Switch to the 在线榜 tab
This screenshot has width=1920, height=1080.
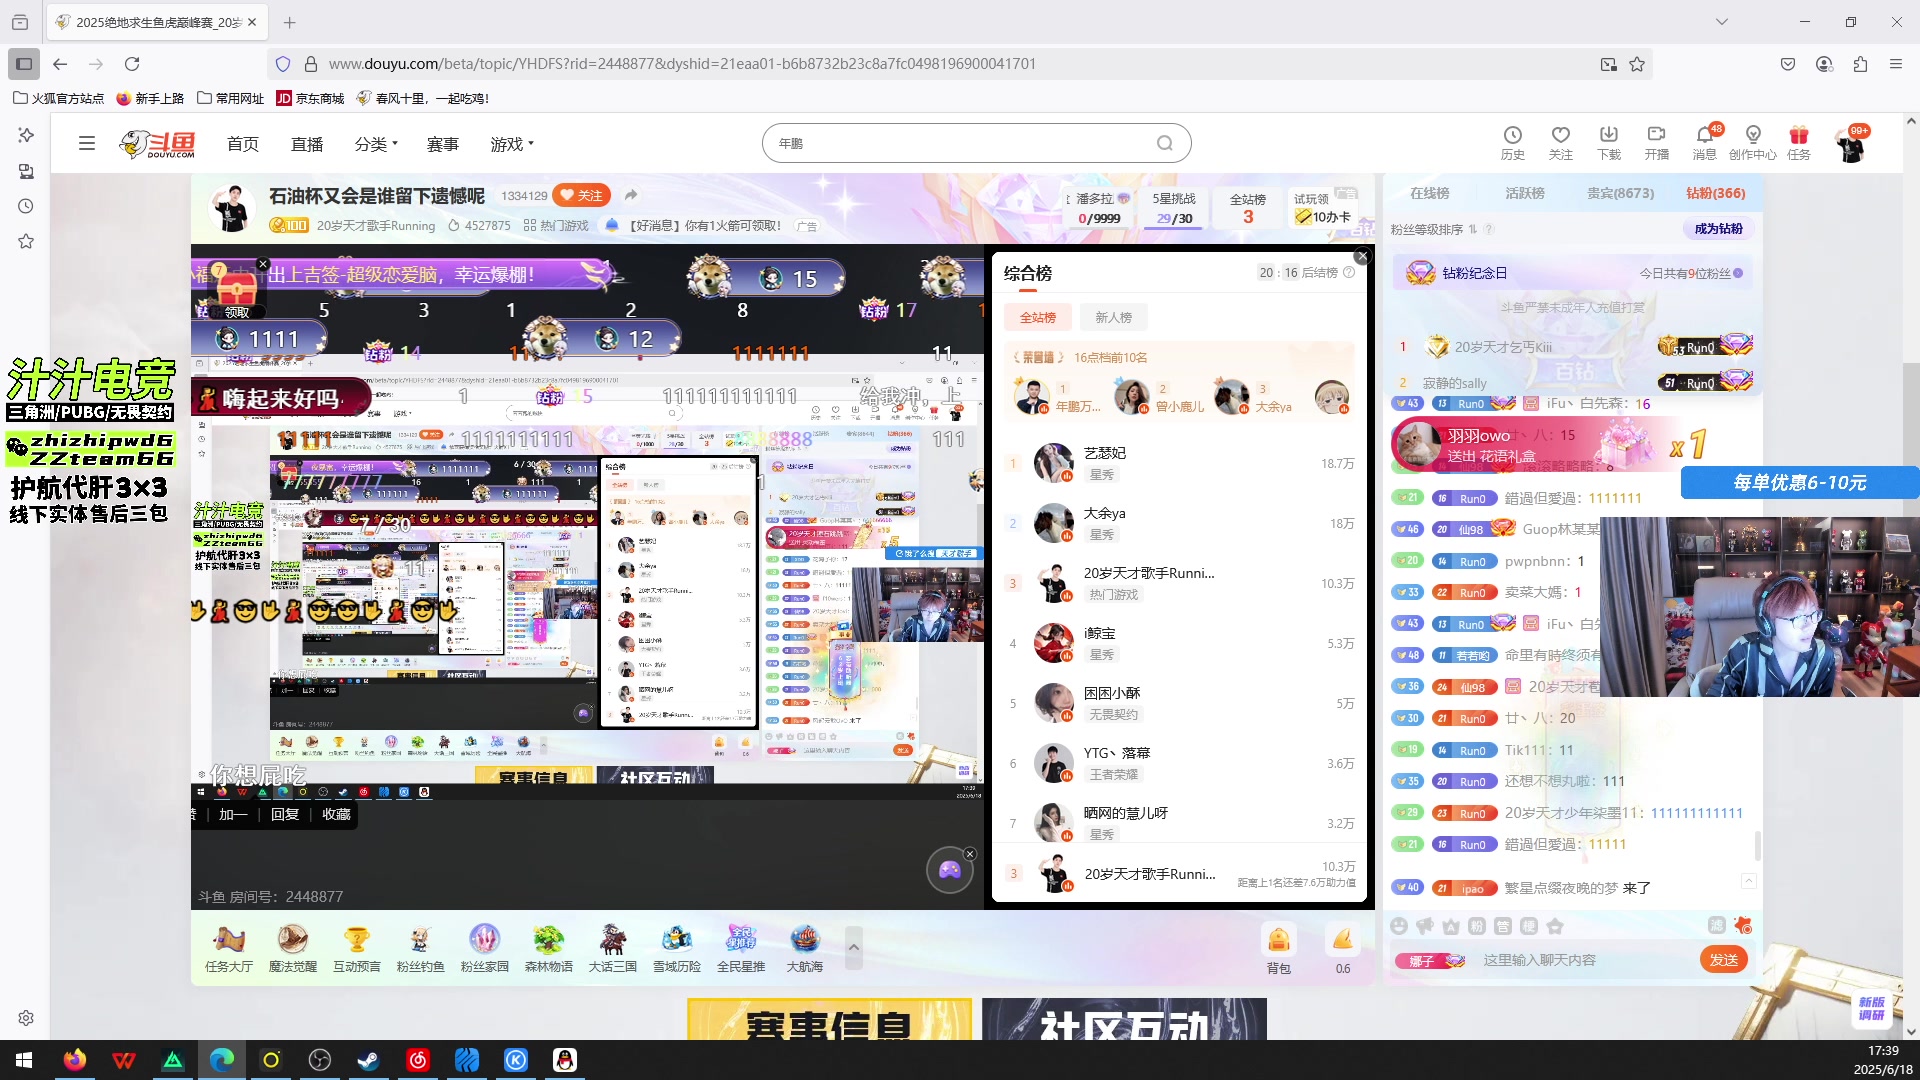coord(1429,193)
